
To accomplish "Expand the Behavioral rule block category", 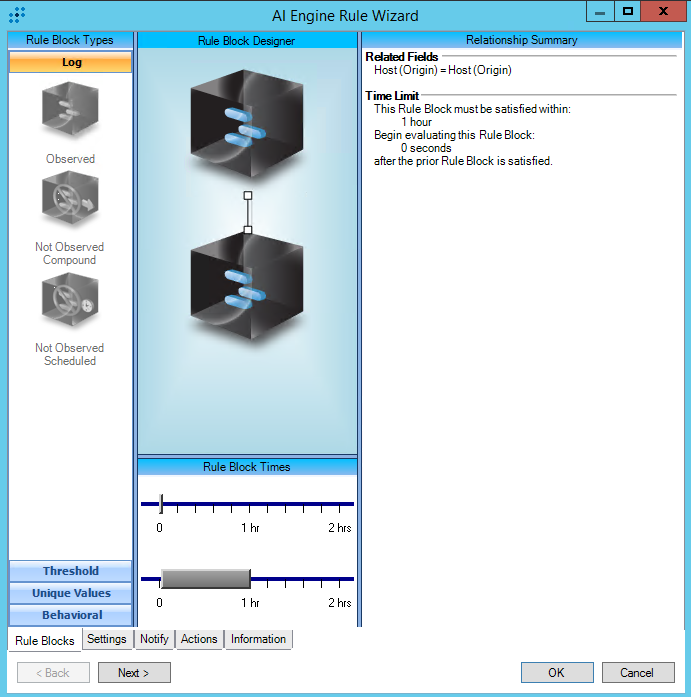I will pyautogui.click(x=71, y=615).
